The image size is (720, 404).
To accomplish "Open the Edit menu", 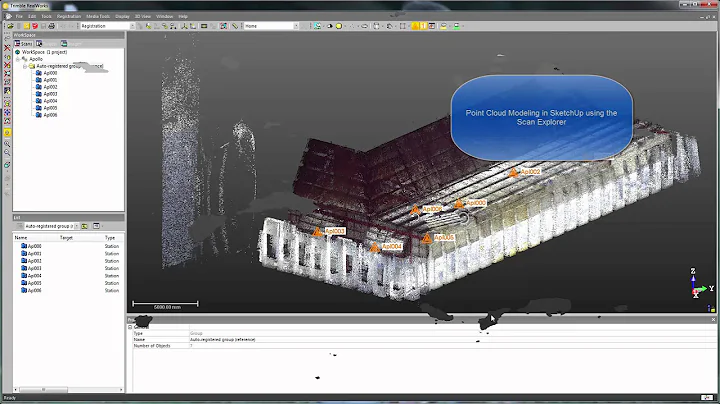I will pyautogui.click(x=32, y=16).
